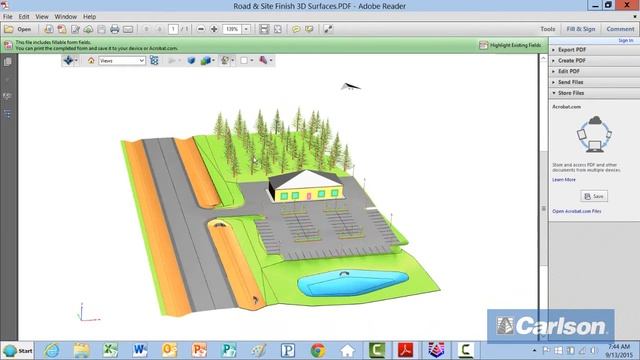Click the Save file floppy icon
The height and width of the screenshot is (360, 640).
click(101, 29)
